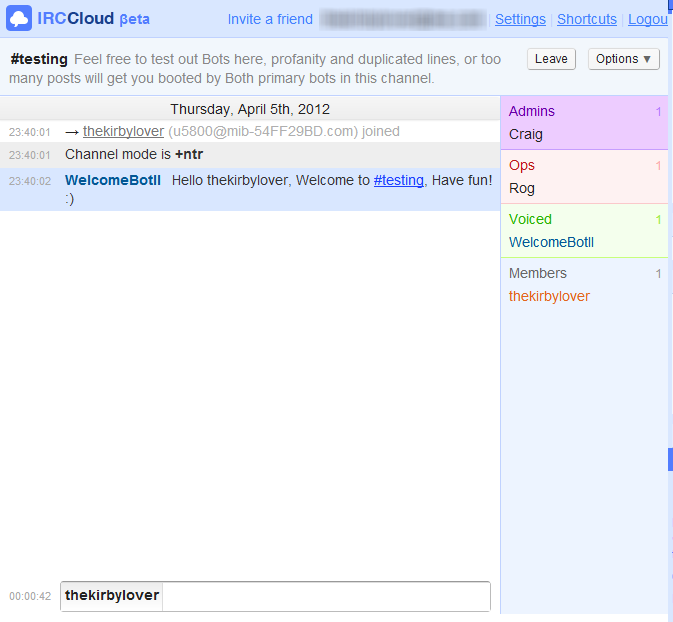This screenshot has width=673, height=622.
Task: Open the Settings link
Action: (x=520, y=19)
